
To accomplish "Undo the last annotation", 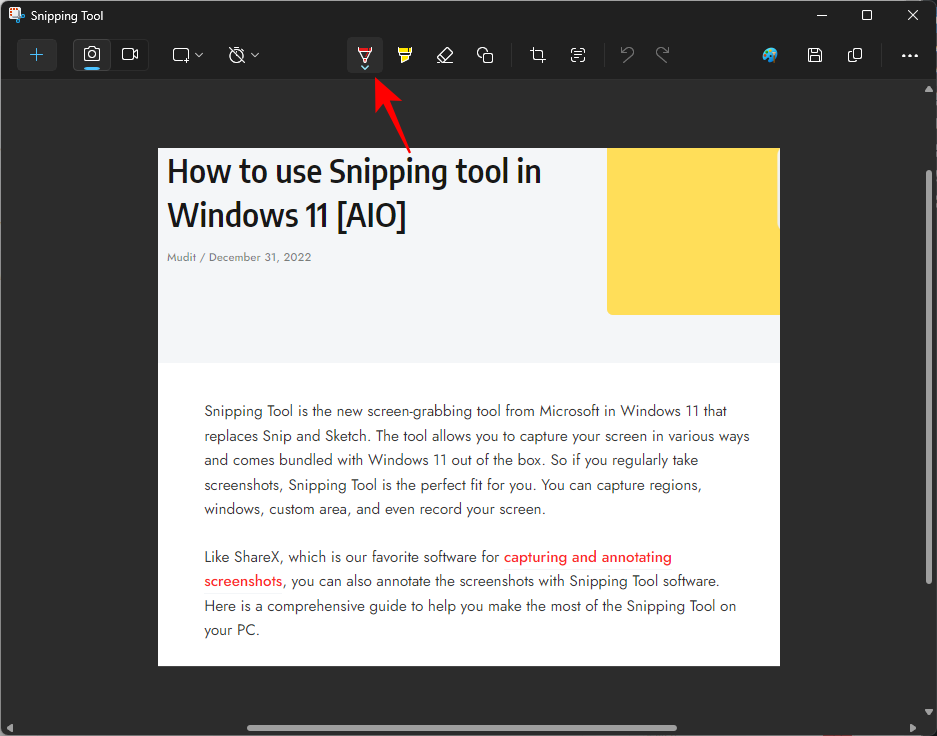I will click(627, 55).
